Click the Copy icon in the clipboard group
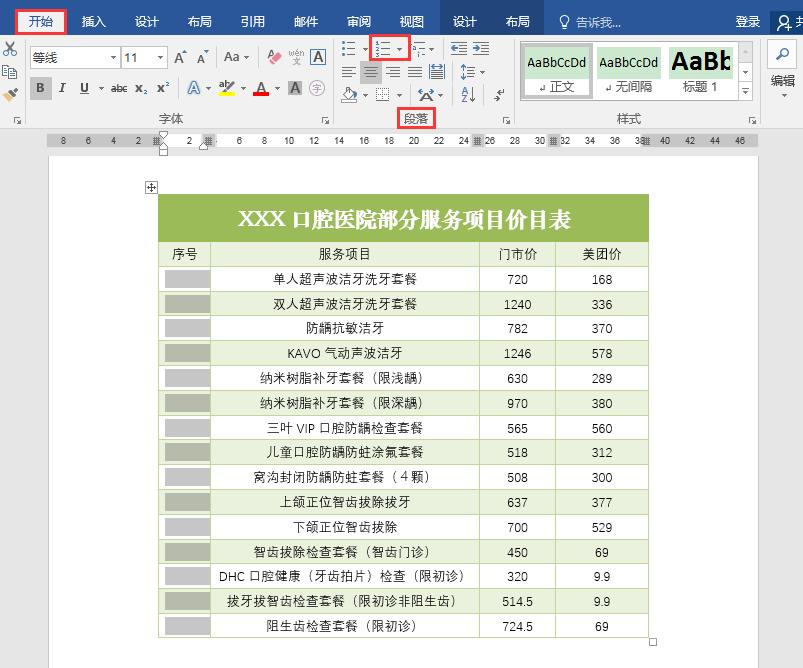The image size is (803, 668). (x=9, y=70)
